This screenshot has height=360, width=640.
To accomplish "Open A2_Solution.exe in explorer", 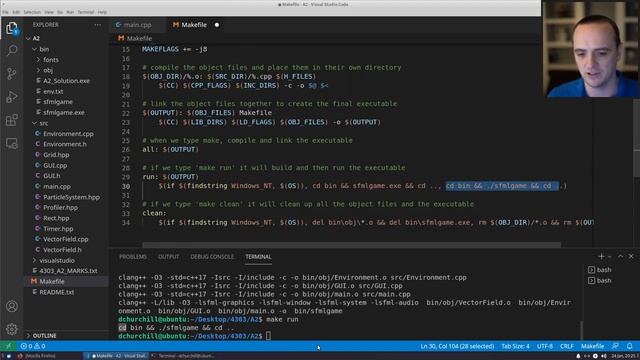I will [x=66, y=81].
